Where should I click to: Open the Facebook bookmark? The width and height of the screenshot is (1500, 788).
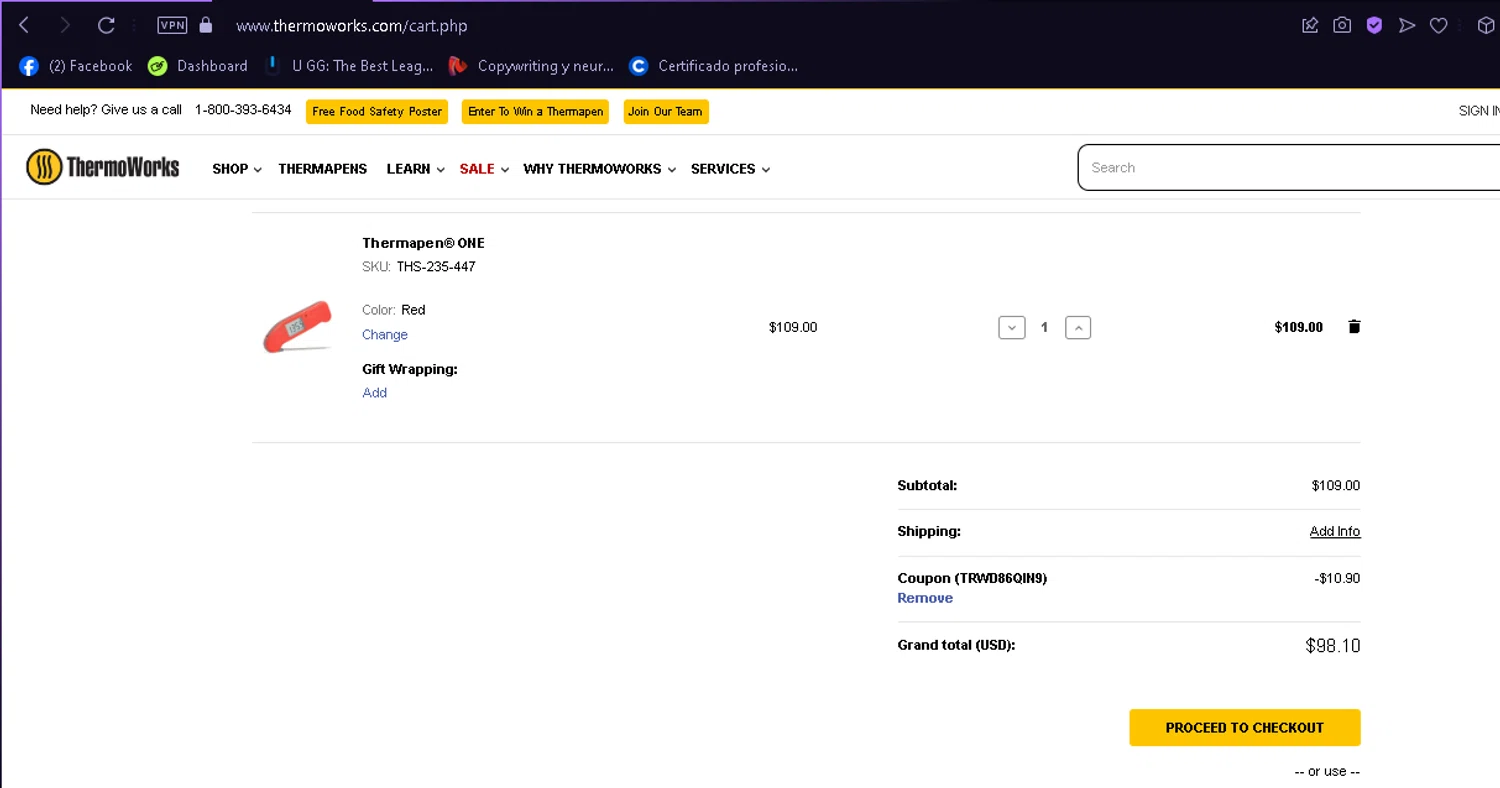click(x=76, y=66)
